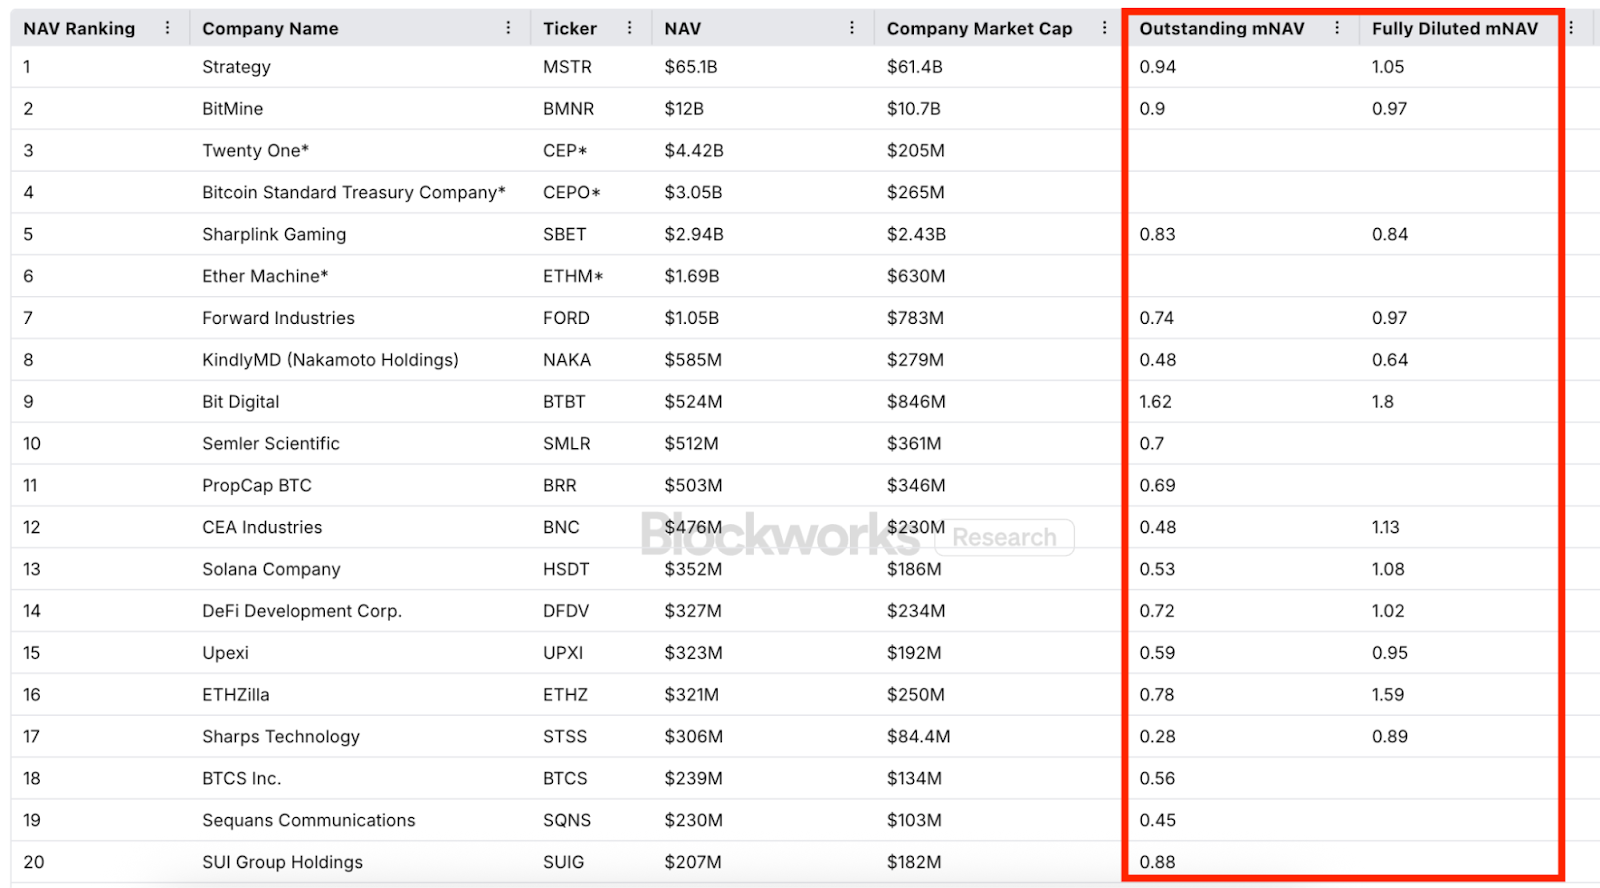Click Sharps Technology's $306M NAV value

pyautogui.click(x=693, y=737)
